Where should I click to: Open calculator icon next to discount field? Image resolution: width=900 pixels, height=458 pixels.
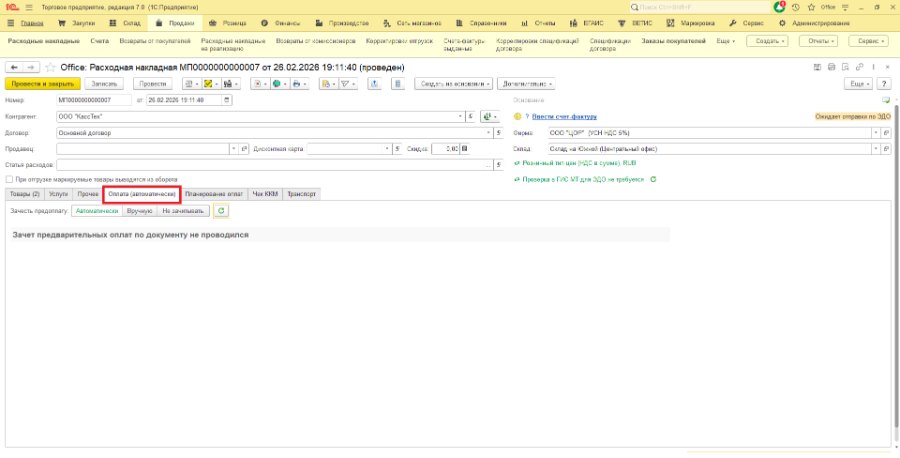click(464, 149)
